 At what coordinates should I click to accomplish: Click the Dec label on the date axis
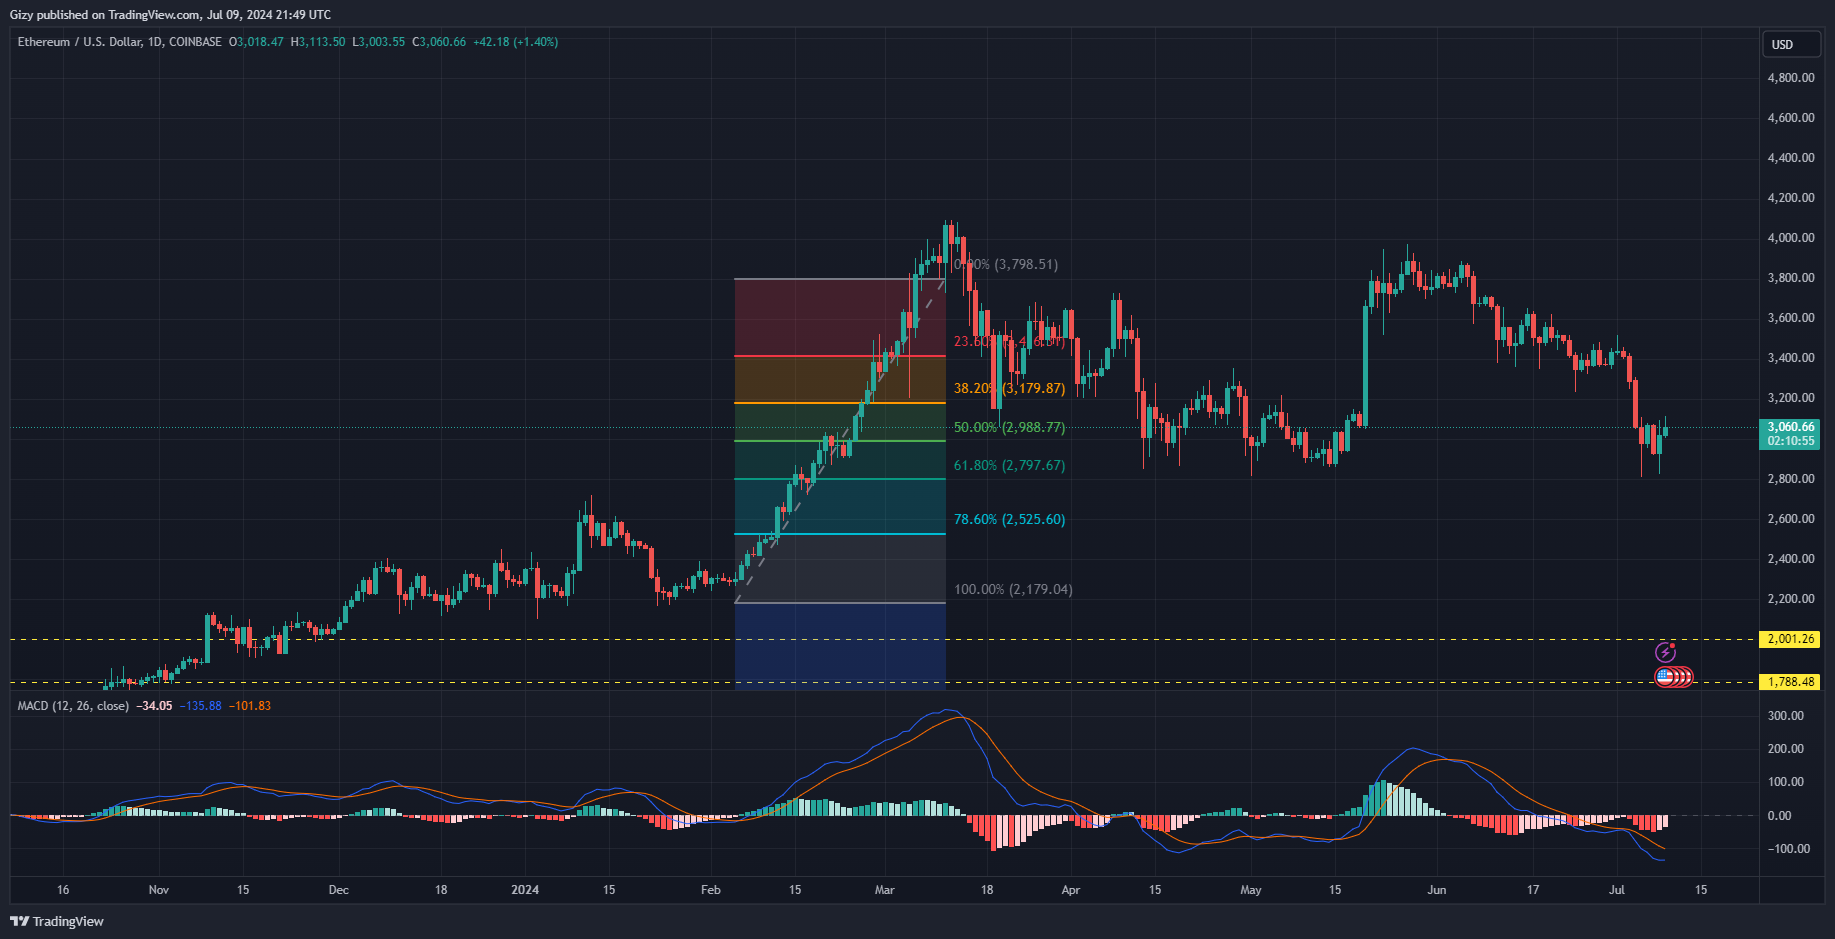click(x=339, y=890)
